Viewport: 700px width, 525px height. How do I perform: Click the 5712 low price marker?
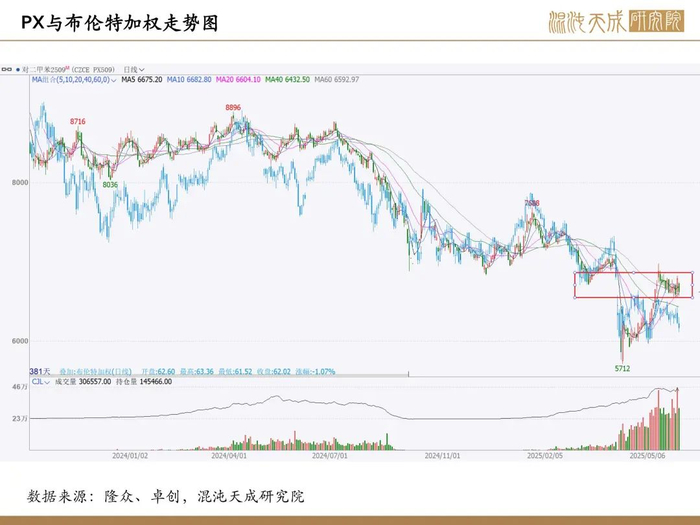(x=622, y=368)
